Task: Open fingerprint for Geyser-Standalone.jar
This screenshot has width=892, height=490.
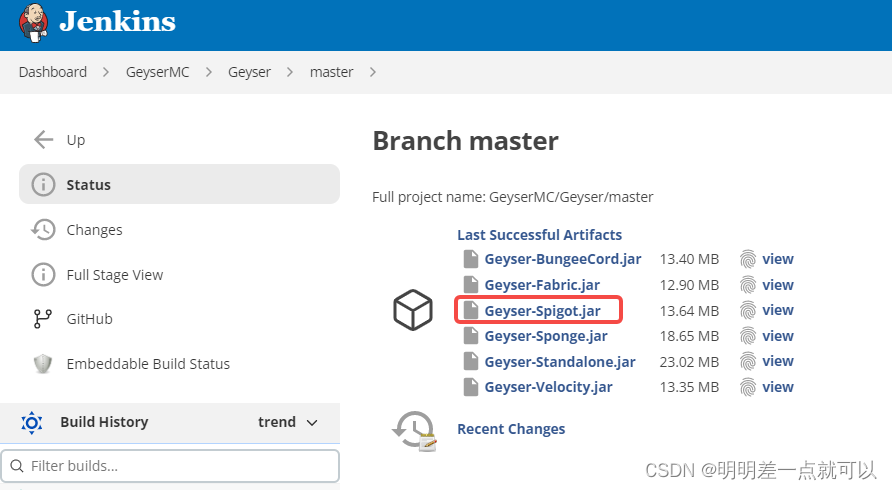Action: point(748,361)
